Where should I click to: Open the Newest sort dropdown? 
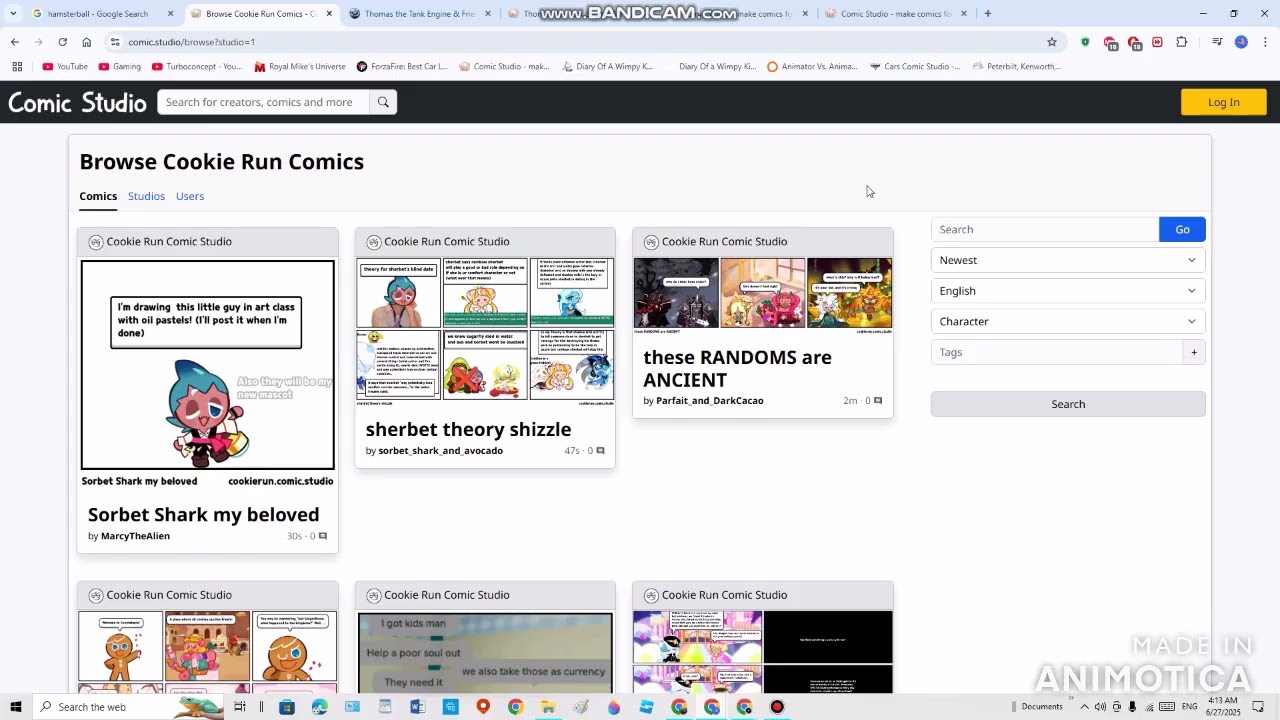click(1068, 260)
